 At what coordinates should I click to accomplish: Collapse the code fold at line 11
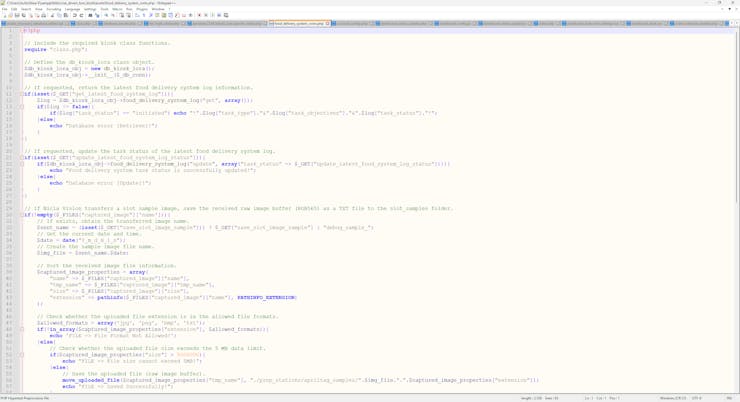(22, 94)
